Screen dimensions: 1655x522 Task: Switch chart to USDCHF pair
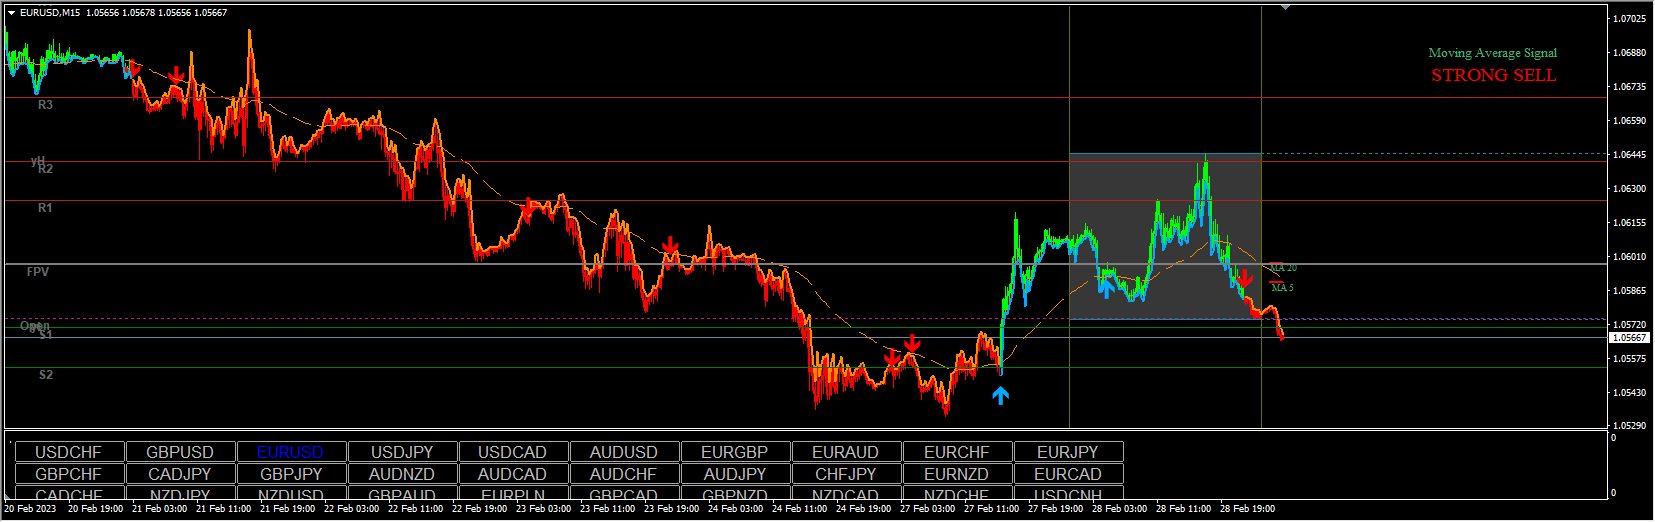coord(69,452)
